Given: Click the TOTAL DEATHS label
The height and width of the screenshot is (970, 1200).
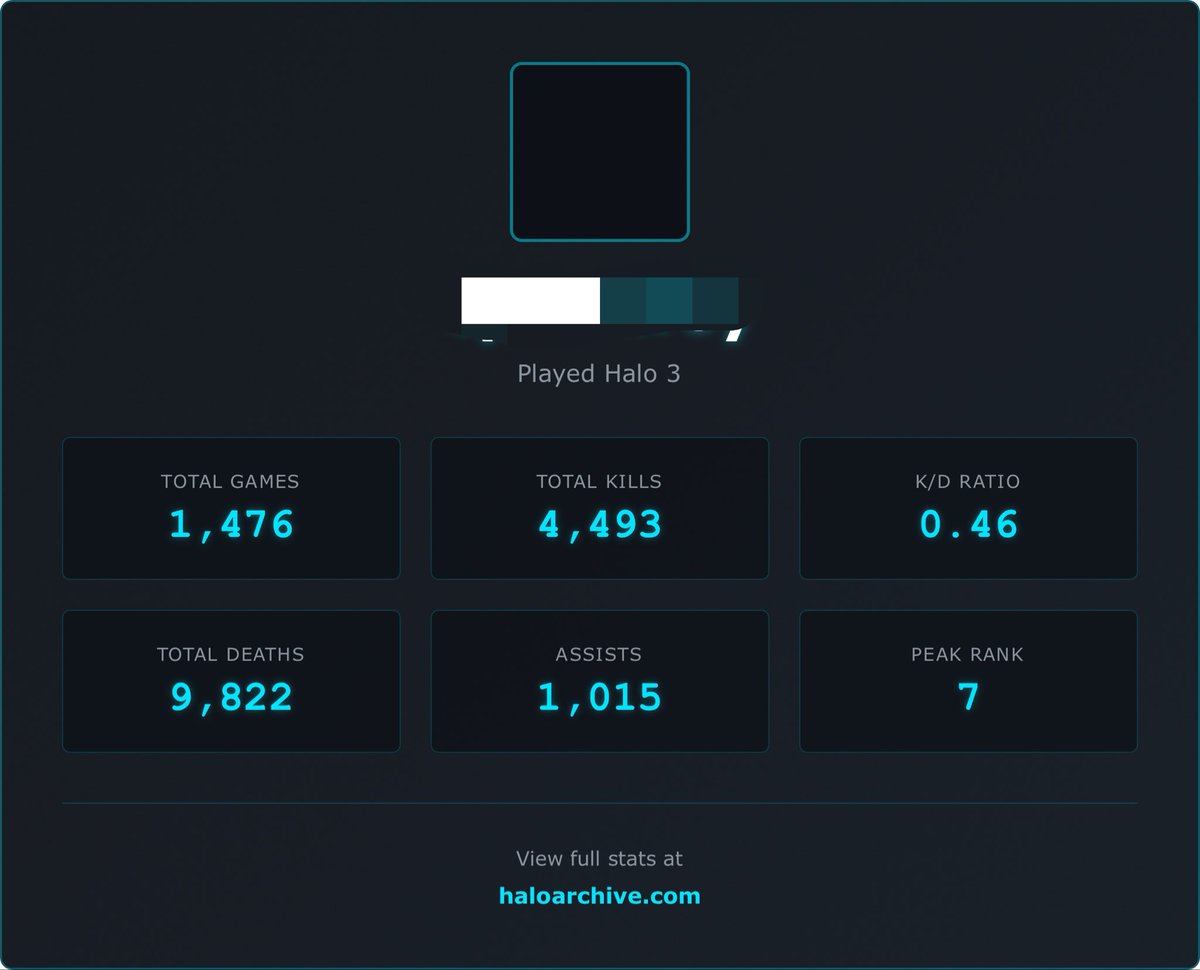Looking at the screenshot, I should coord(230,655).
